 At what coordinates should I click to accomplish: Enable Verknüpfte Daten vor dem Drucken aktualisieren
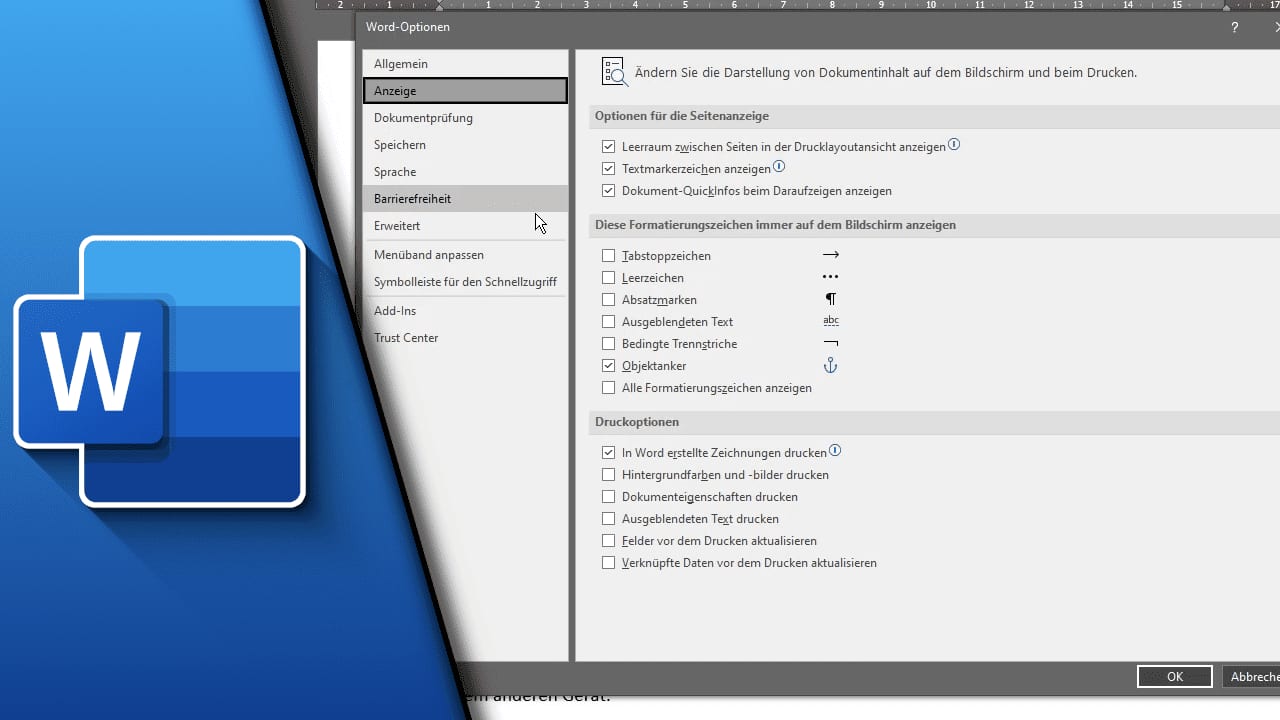tap(609, 563)
